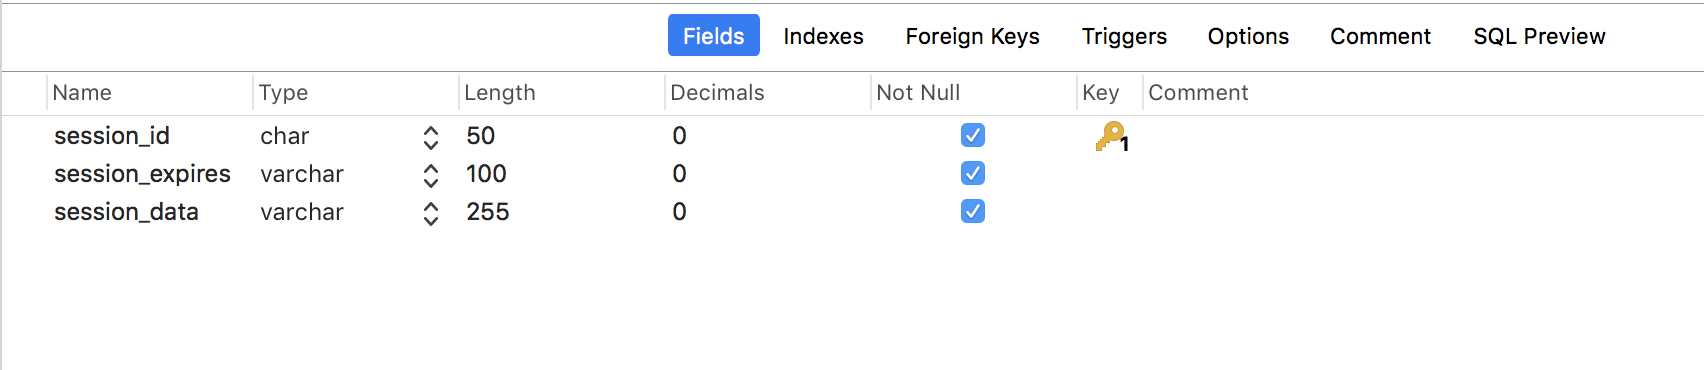
Task: Show the Options tab
Action: (1248, 36)
